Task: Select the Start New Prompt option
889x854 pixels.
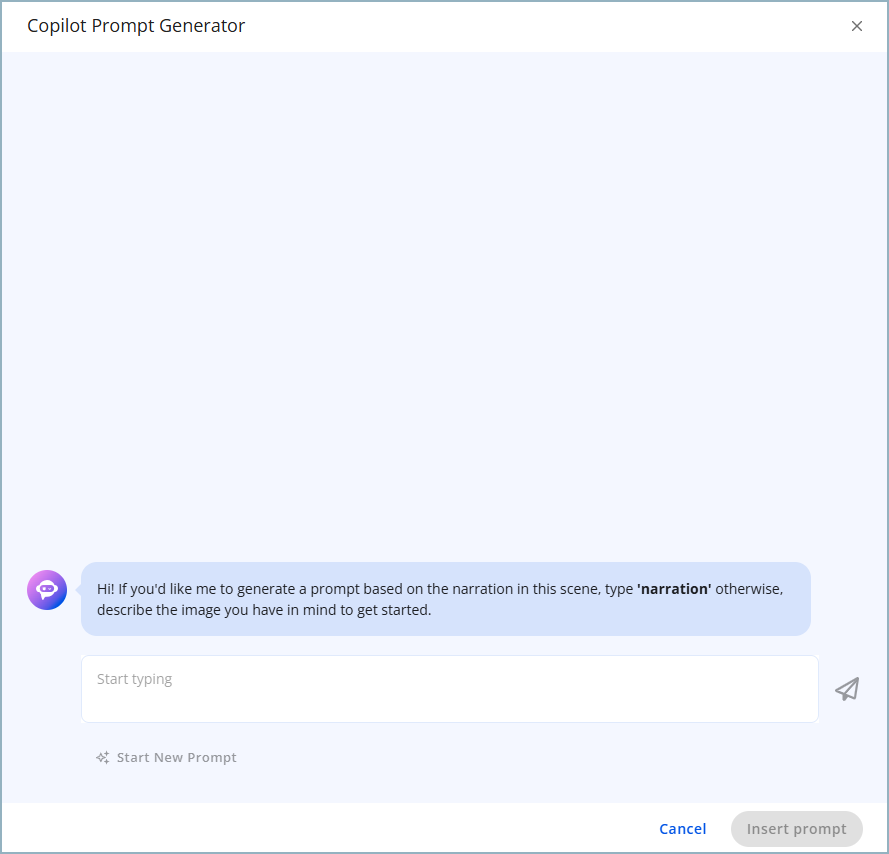Action: click(x=166, y=758)
